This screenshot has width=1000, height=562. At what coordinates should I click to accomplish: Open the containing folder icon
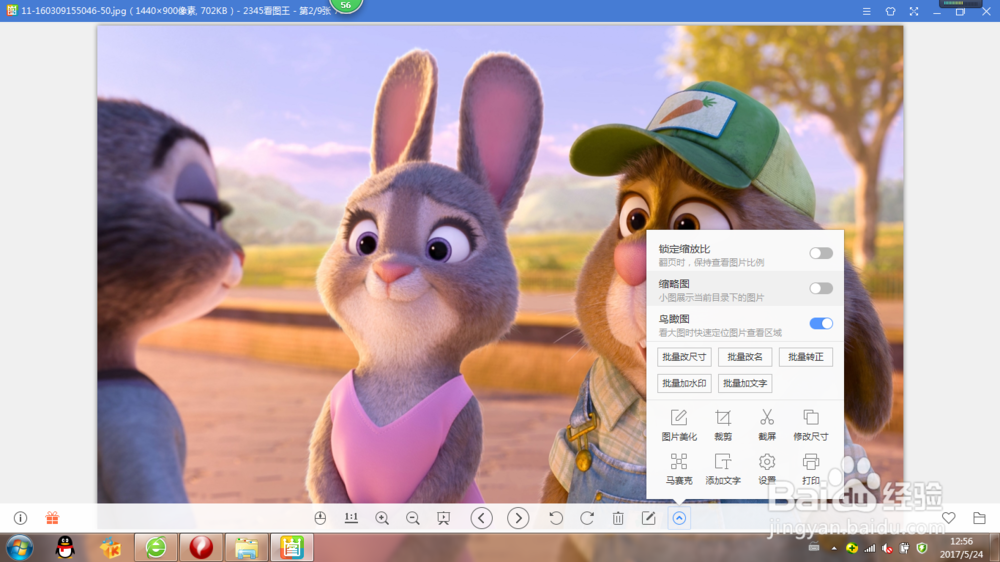pyautogui.click(x=980, y=518)
